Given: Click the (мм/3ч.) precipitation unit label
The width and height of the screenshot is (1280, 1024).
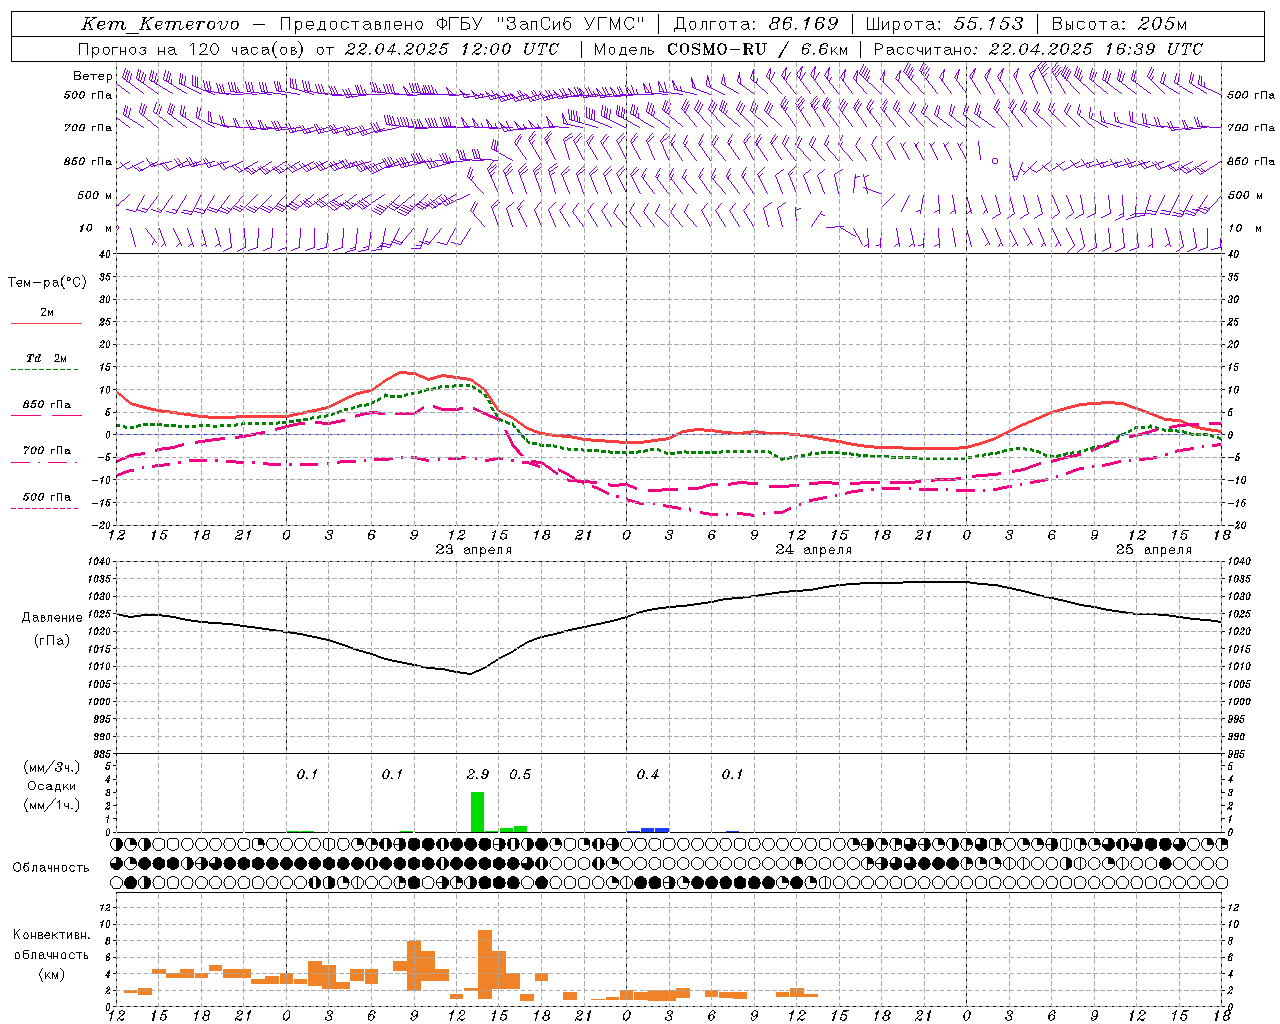Looking at the screenshot, I should (52, 767).
